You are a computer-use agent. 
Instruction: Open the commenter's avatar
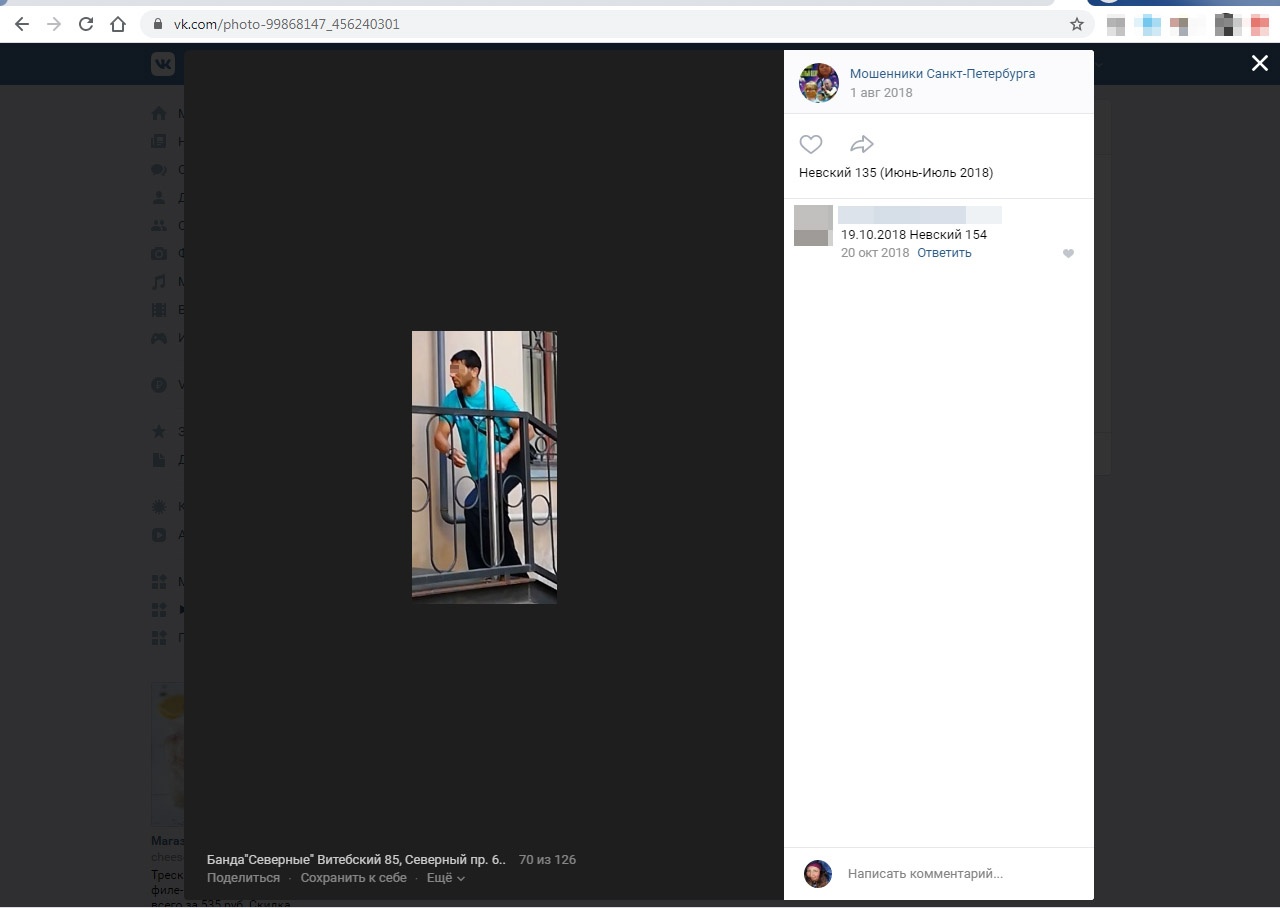813,225
